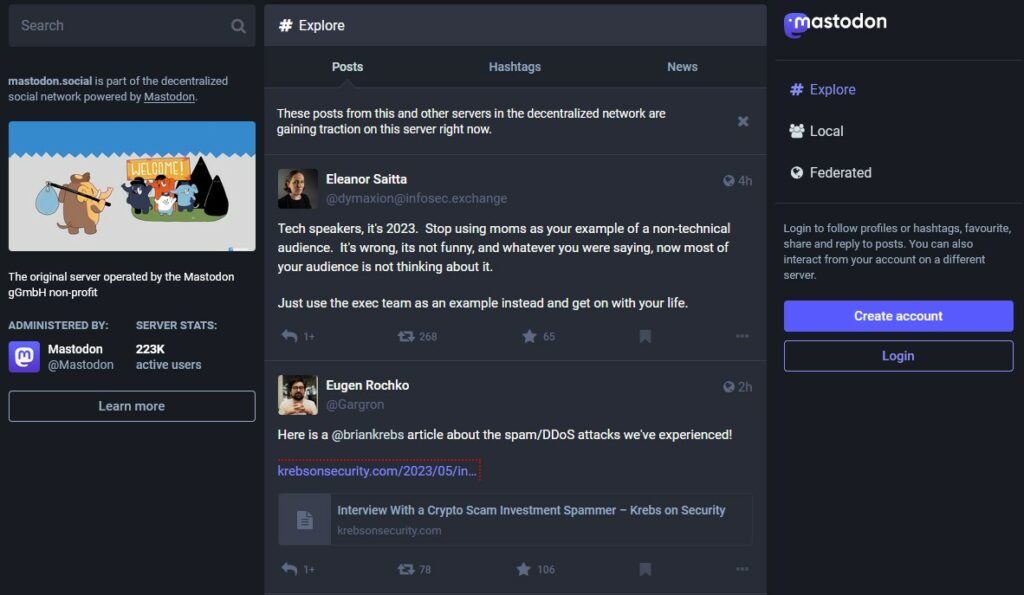Open the Mastodon logo home link
This screenshot has width=1024, height=595.
pyautogui.click(x=835, y=24)
